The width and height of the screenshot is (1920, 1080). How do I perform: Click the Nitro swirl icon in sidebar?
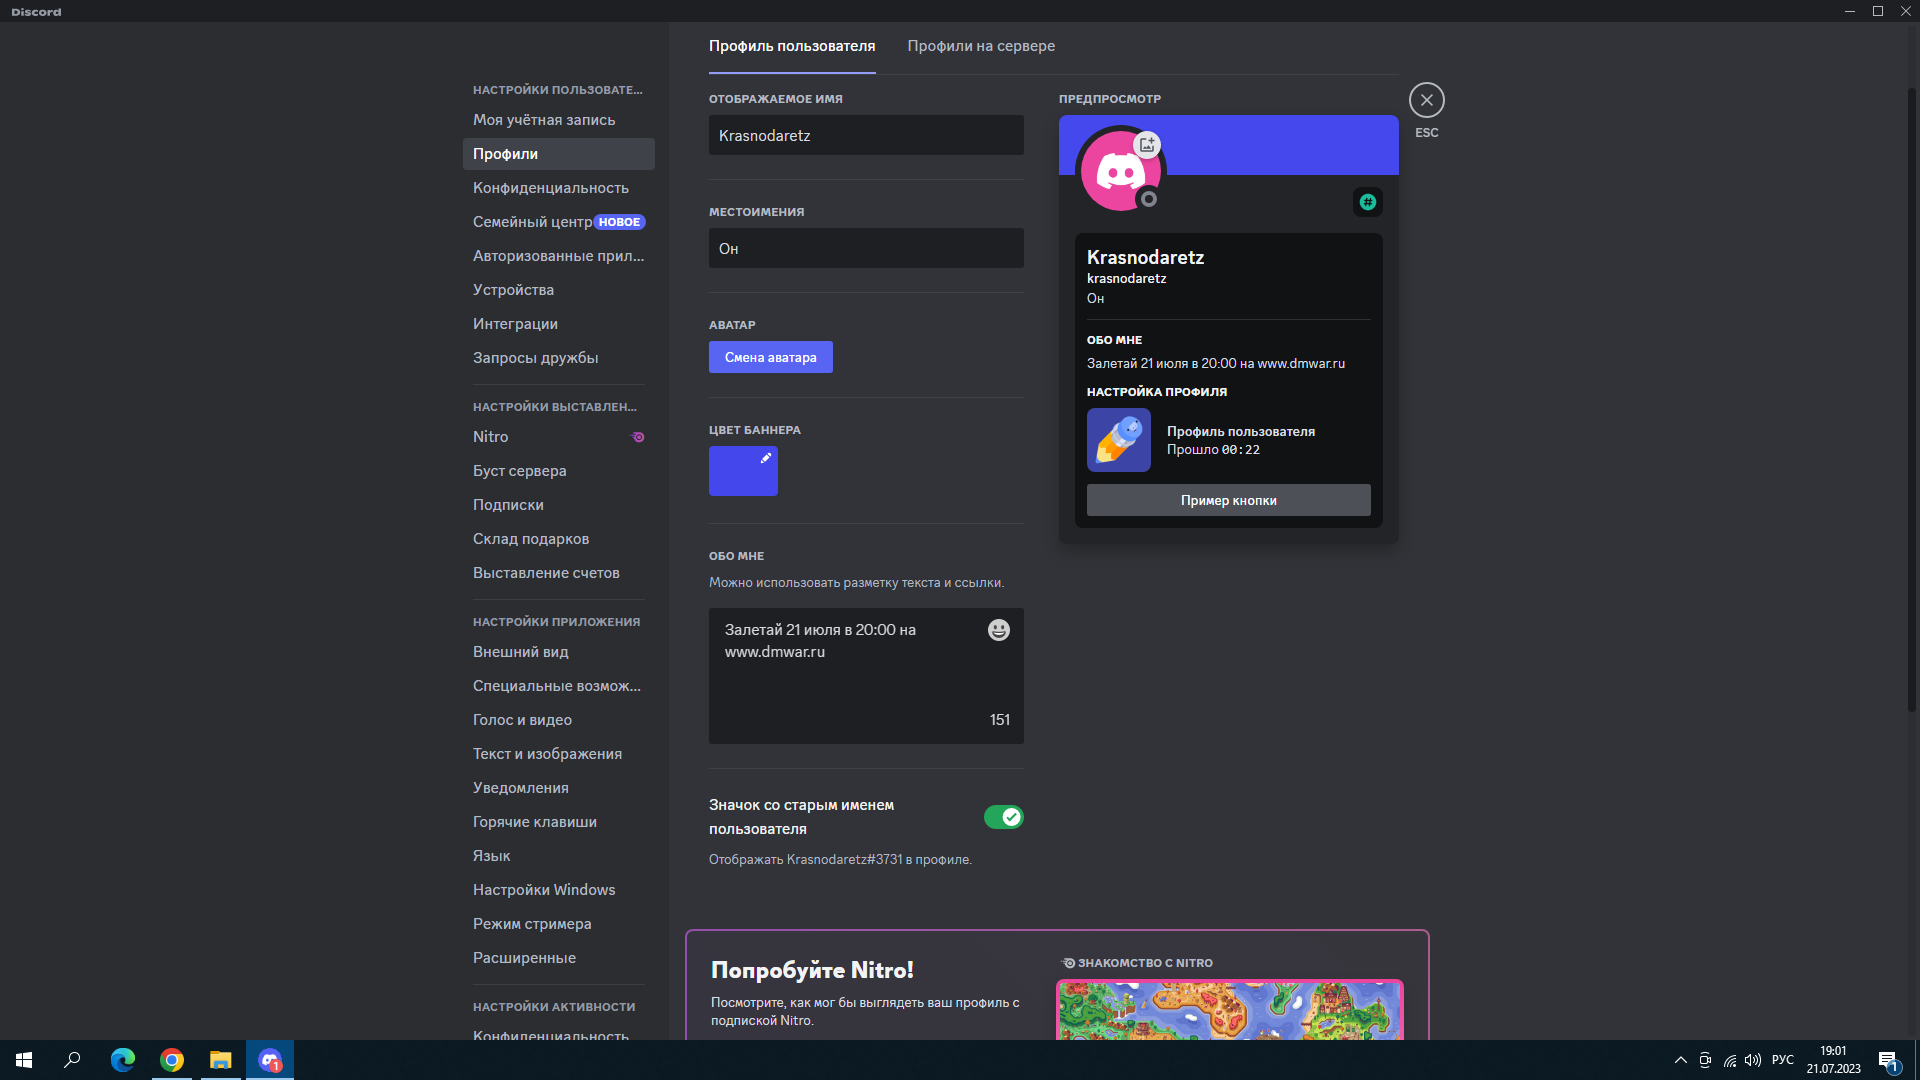point(638,437)
